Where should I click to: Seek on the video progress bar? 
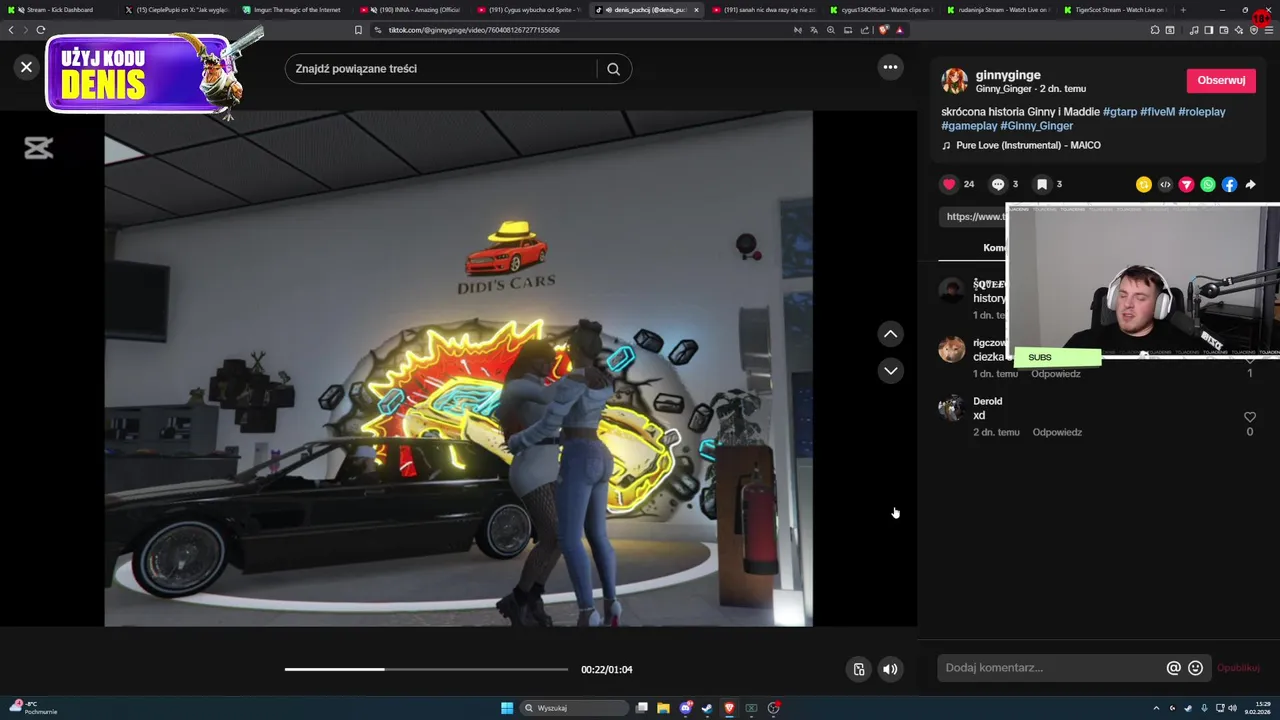point(426,669)
